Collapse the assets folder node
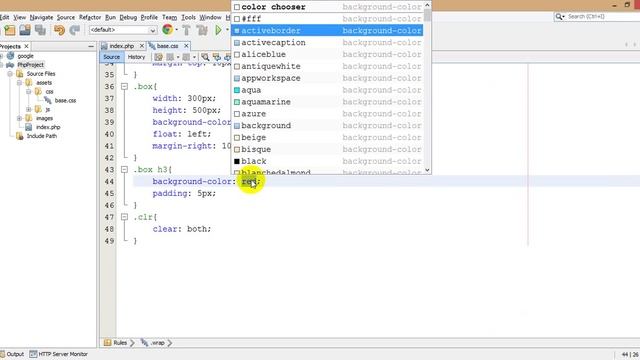640x360 pixels. (x=19, y=82)
